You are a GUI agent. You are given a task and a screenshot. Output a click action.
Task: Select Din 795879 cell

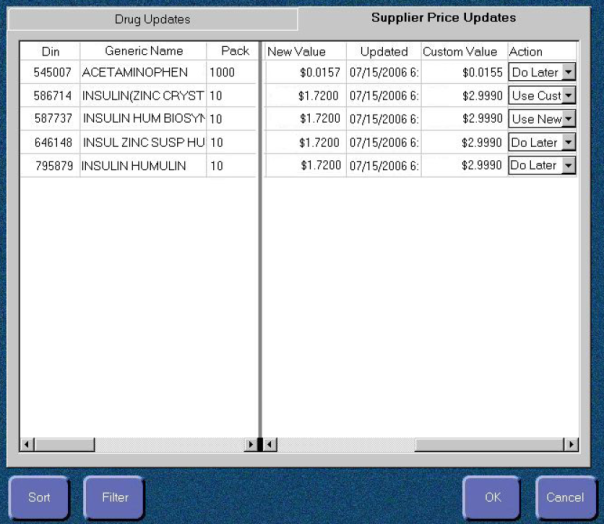tap(50, 166)
